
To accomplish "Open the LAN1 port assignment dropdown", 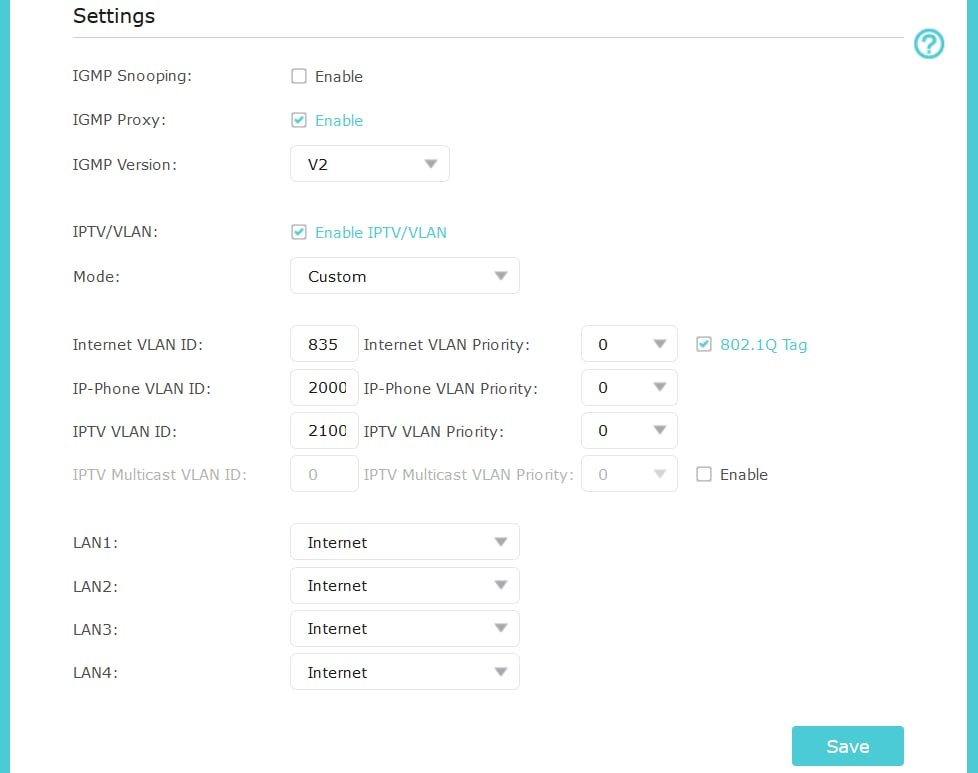I will [x=405, y=542].
